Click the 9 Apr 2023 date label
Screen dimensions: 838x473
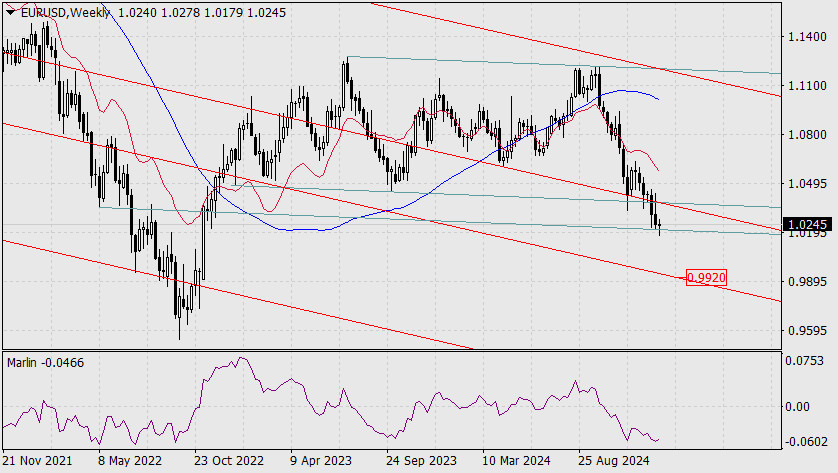coord(321,461)
